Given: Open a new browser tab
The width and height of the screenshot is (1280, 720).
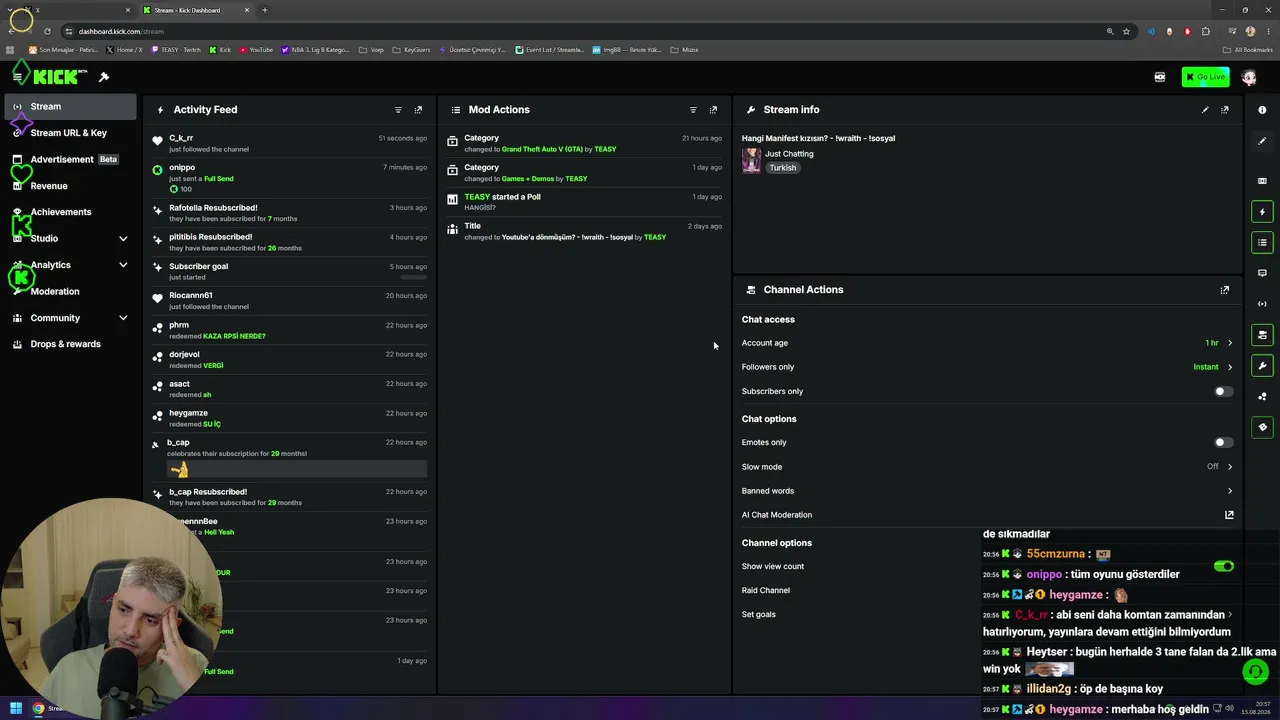Looking at the screenshot, I should (x=265, y=10).
